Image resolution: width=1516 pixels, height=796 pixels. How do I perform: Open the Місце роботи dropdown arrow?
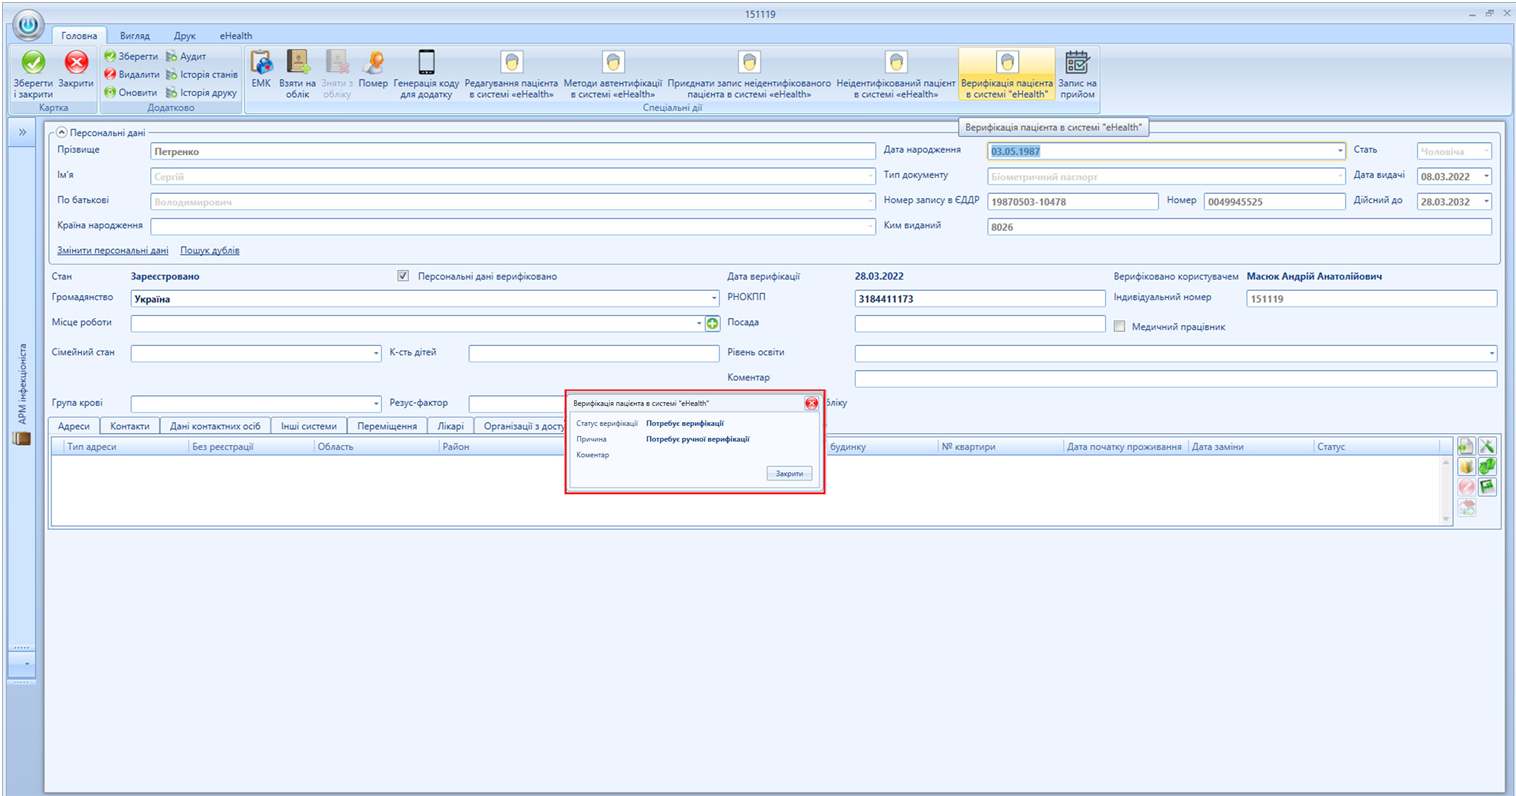tap(699, 324)
